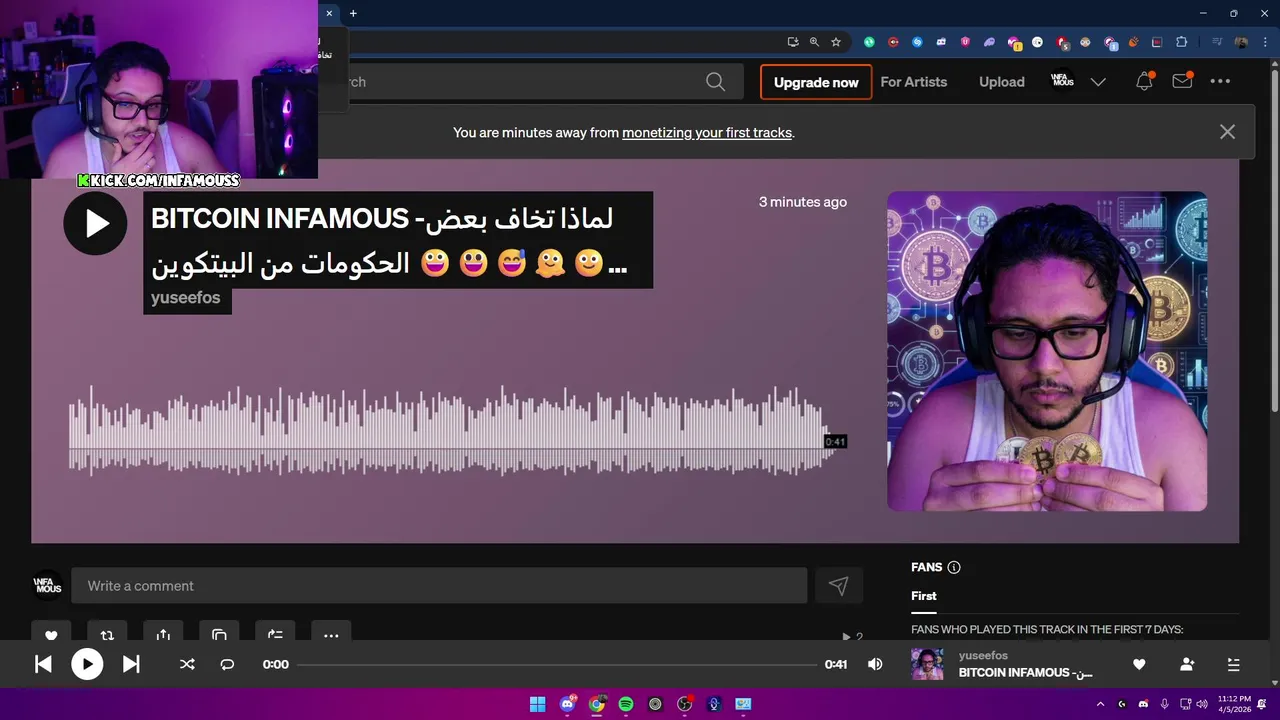Toggle repeat in player bar

pyautogui.click(x=227, y=664)
